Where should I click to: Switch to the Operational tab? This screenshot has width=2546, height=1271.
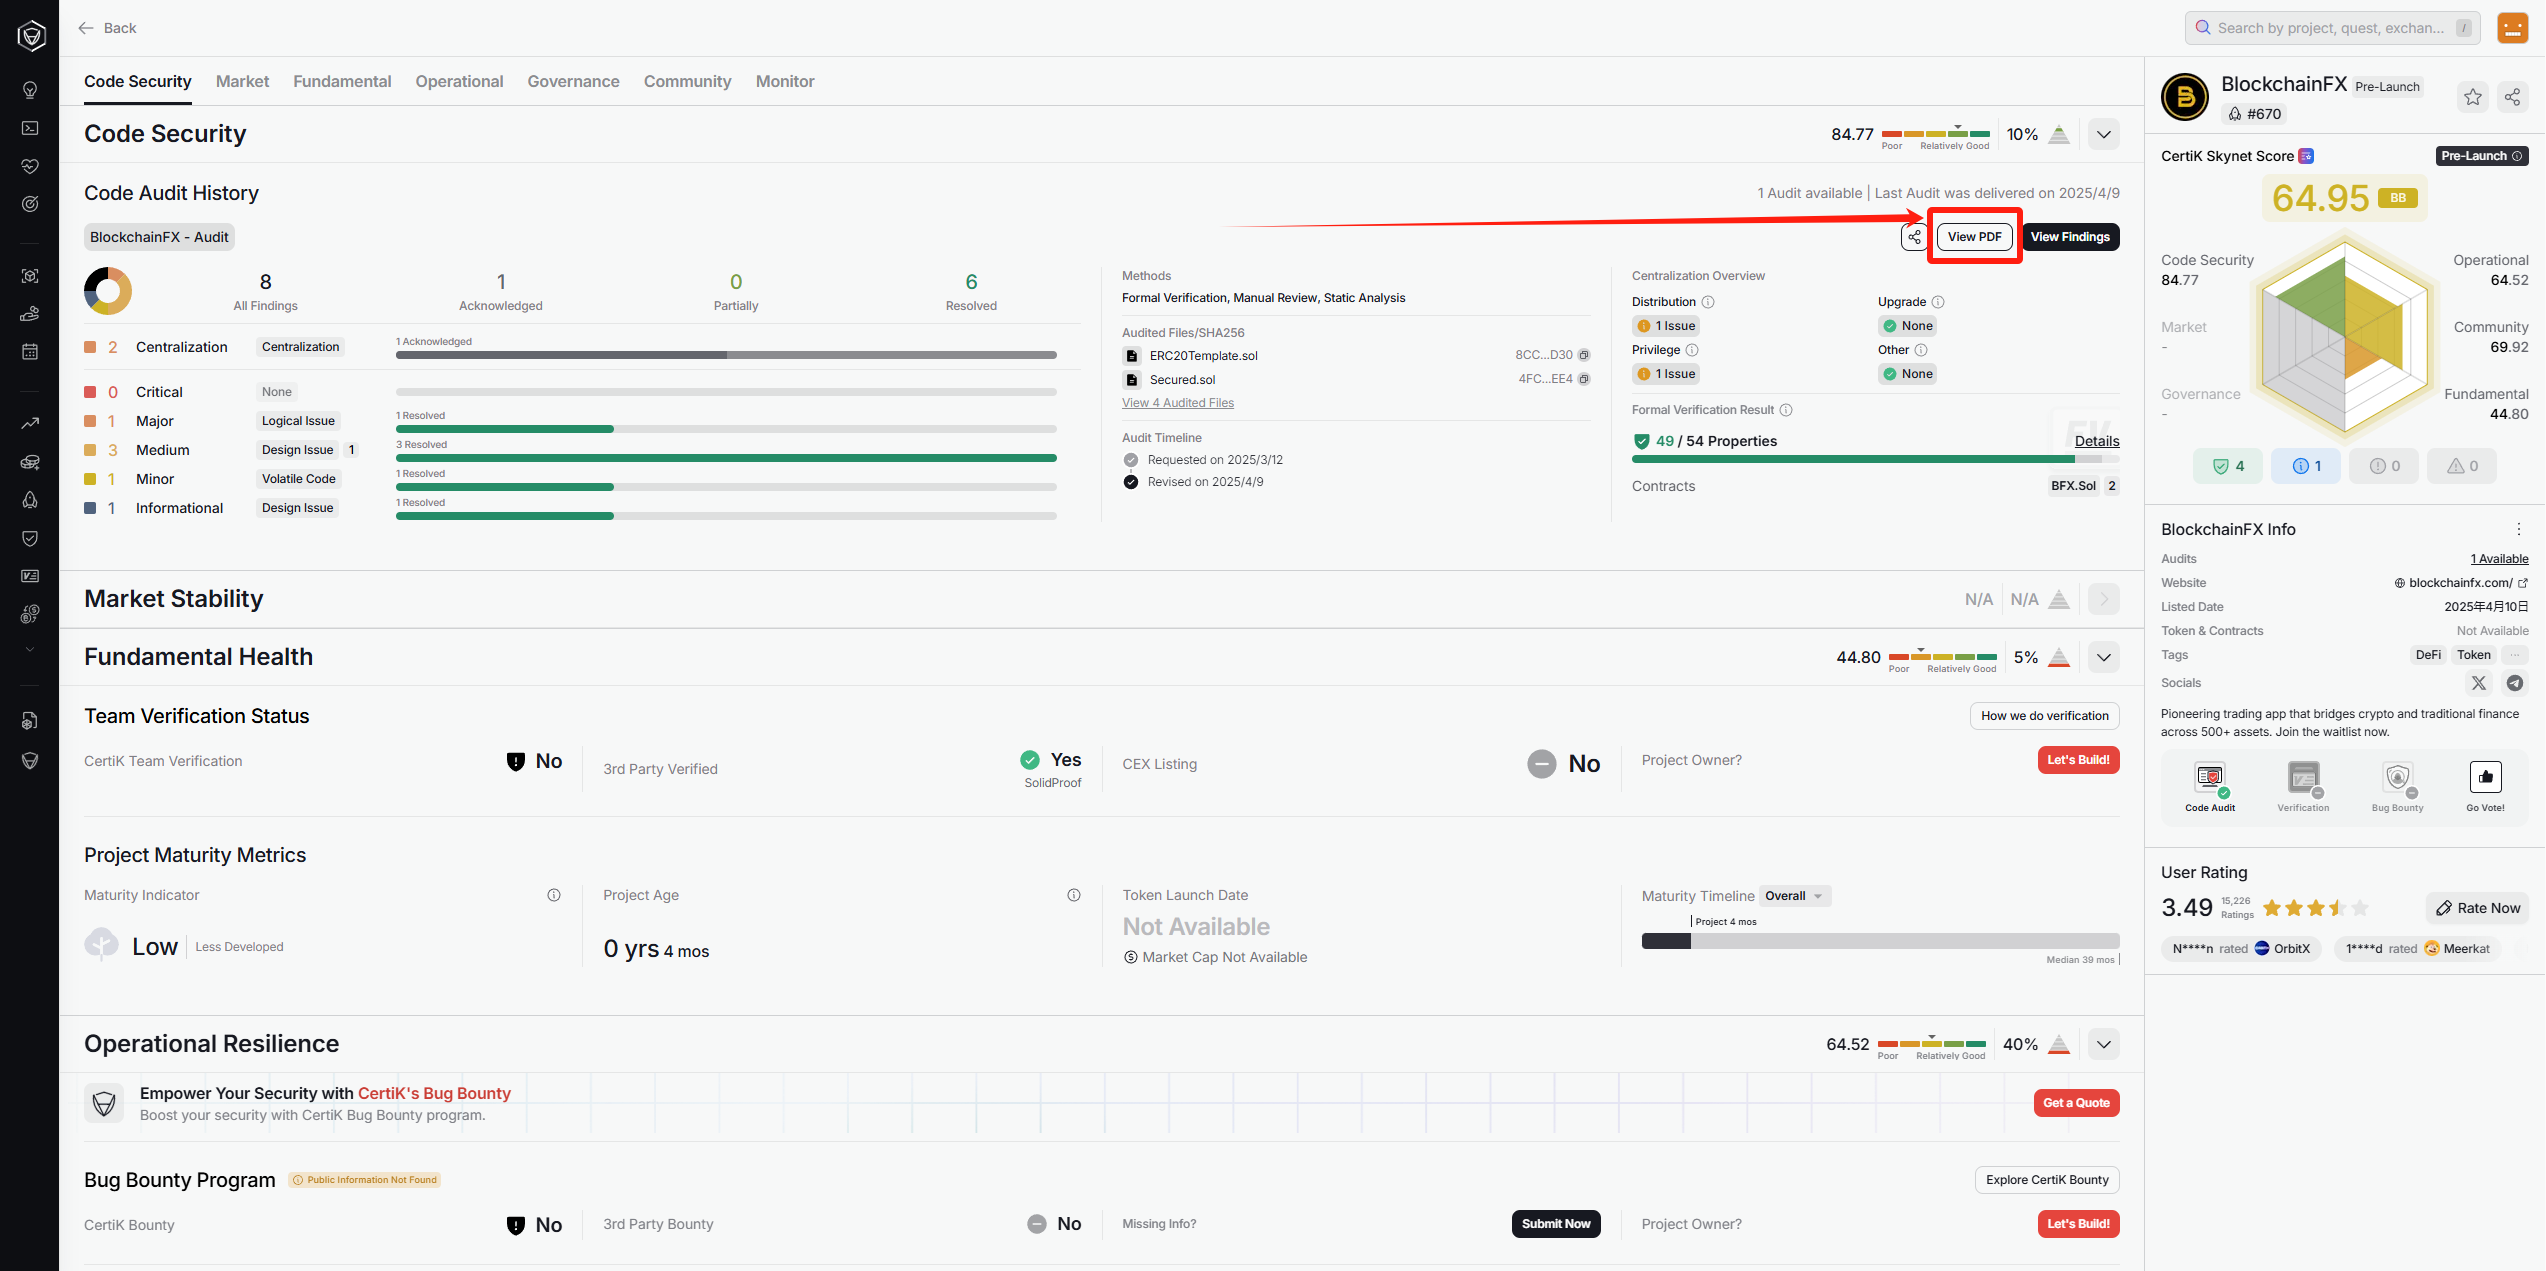pos(459,81)
